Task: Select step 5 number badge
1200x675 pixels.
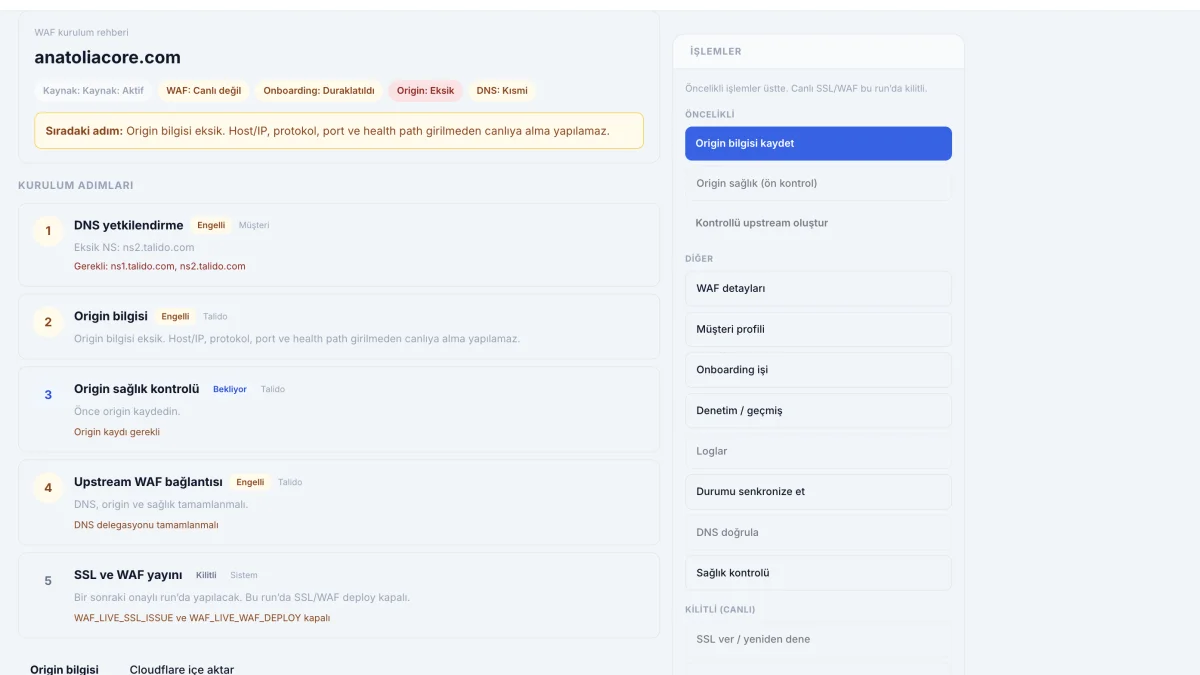Action: 48,581
